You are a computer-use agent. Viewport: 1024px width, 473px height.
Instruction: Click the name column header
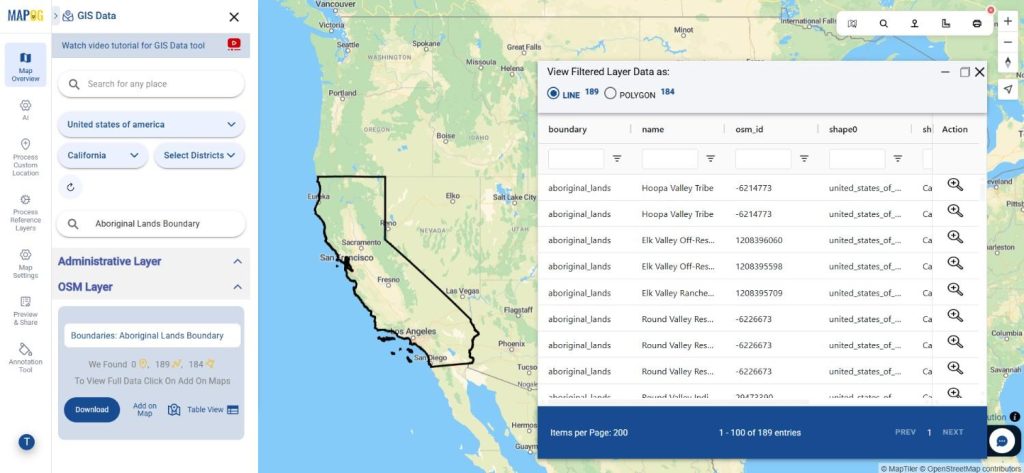[653, 129]
